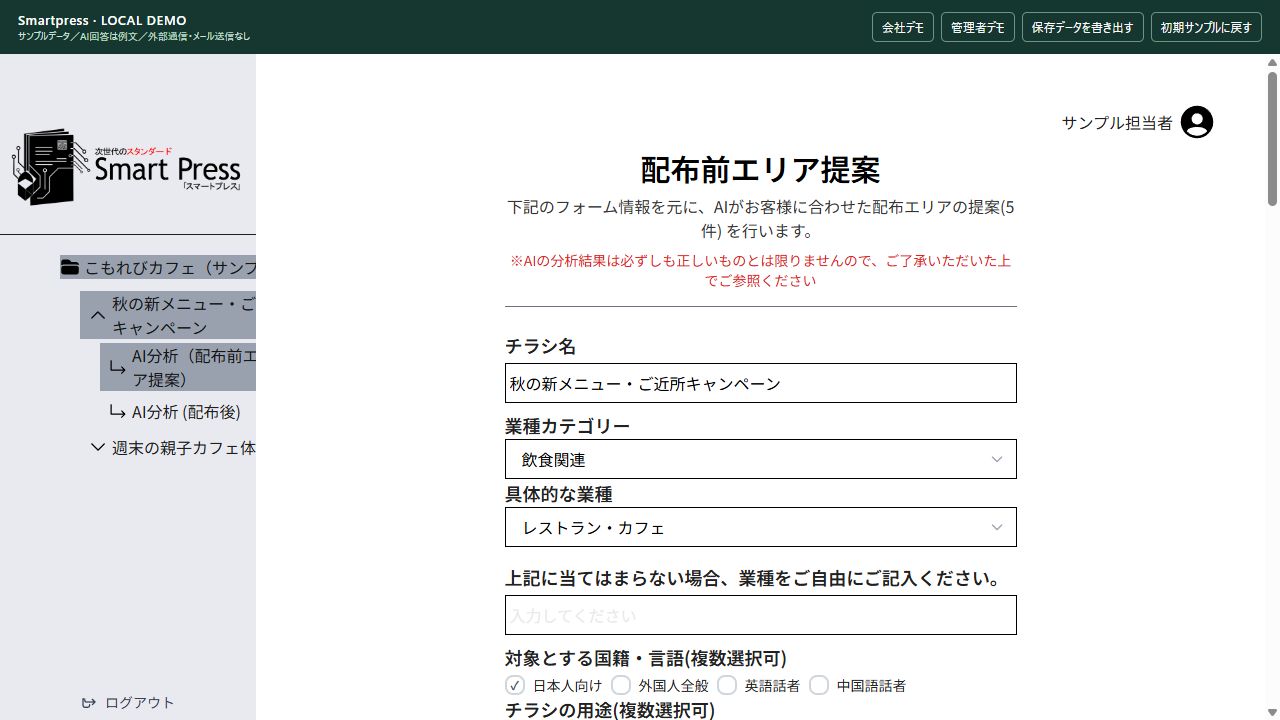
Task: Click 保存データを書き出す button
Action: click(1083, 27)
